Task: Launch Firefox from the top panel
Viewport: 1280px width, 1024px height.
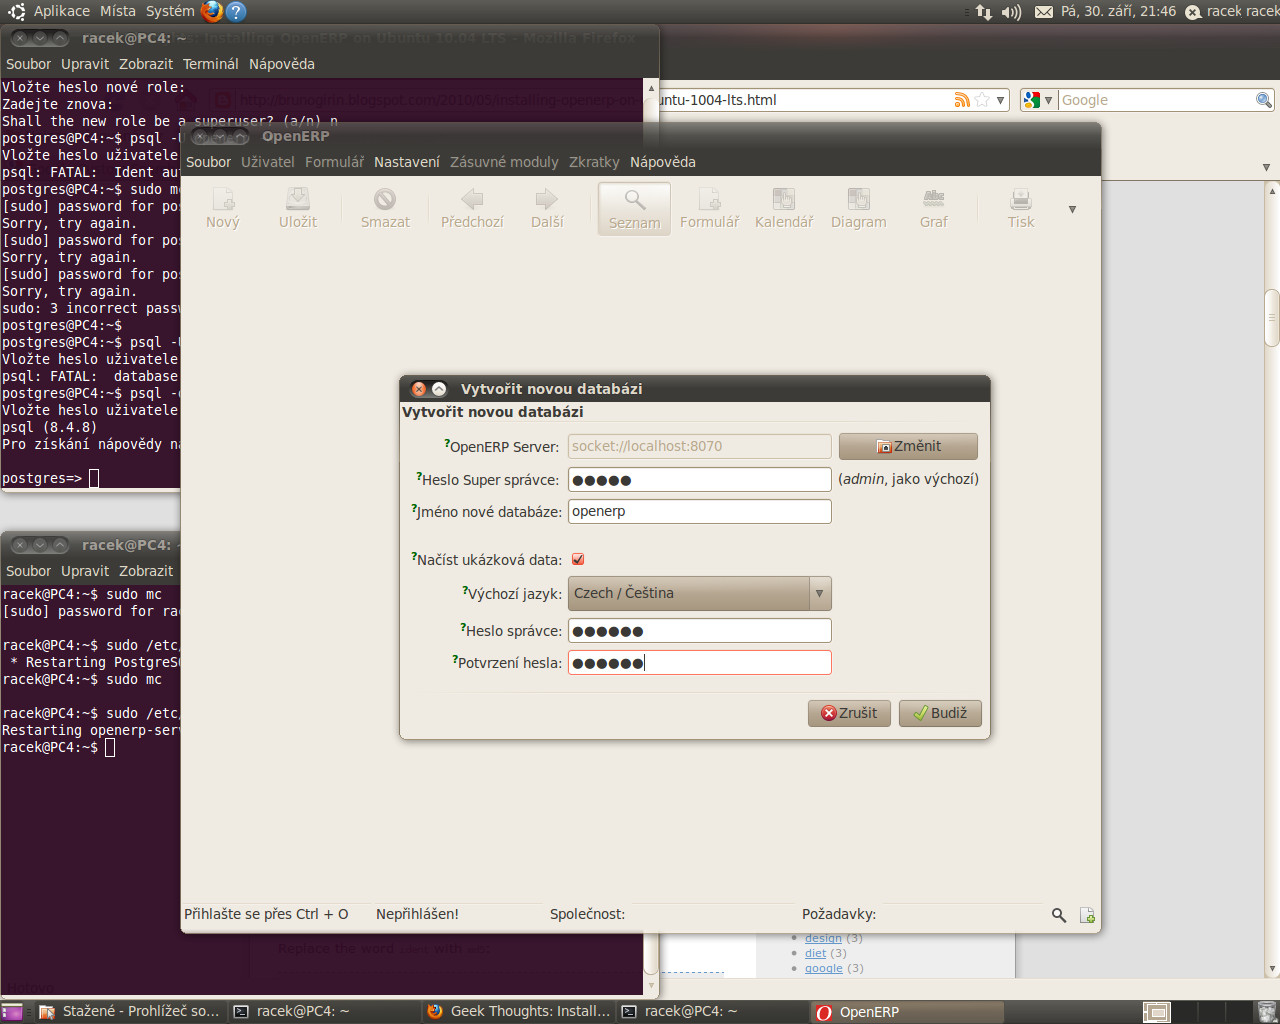Action: pyautogui.click(x=212, y=11)
